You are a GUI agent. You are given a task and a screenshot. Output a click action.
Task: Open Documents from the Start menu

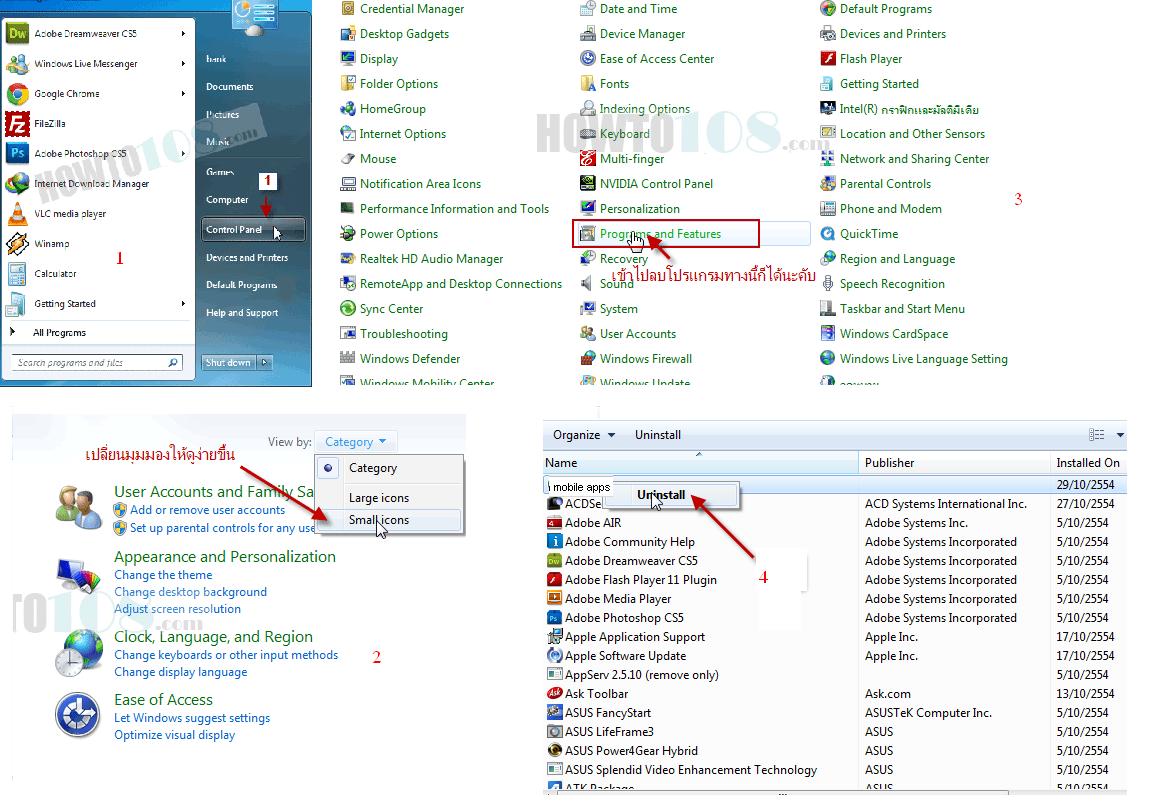click(229, 87)
